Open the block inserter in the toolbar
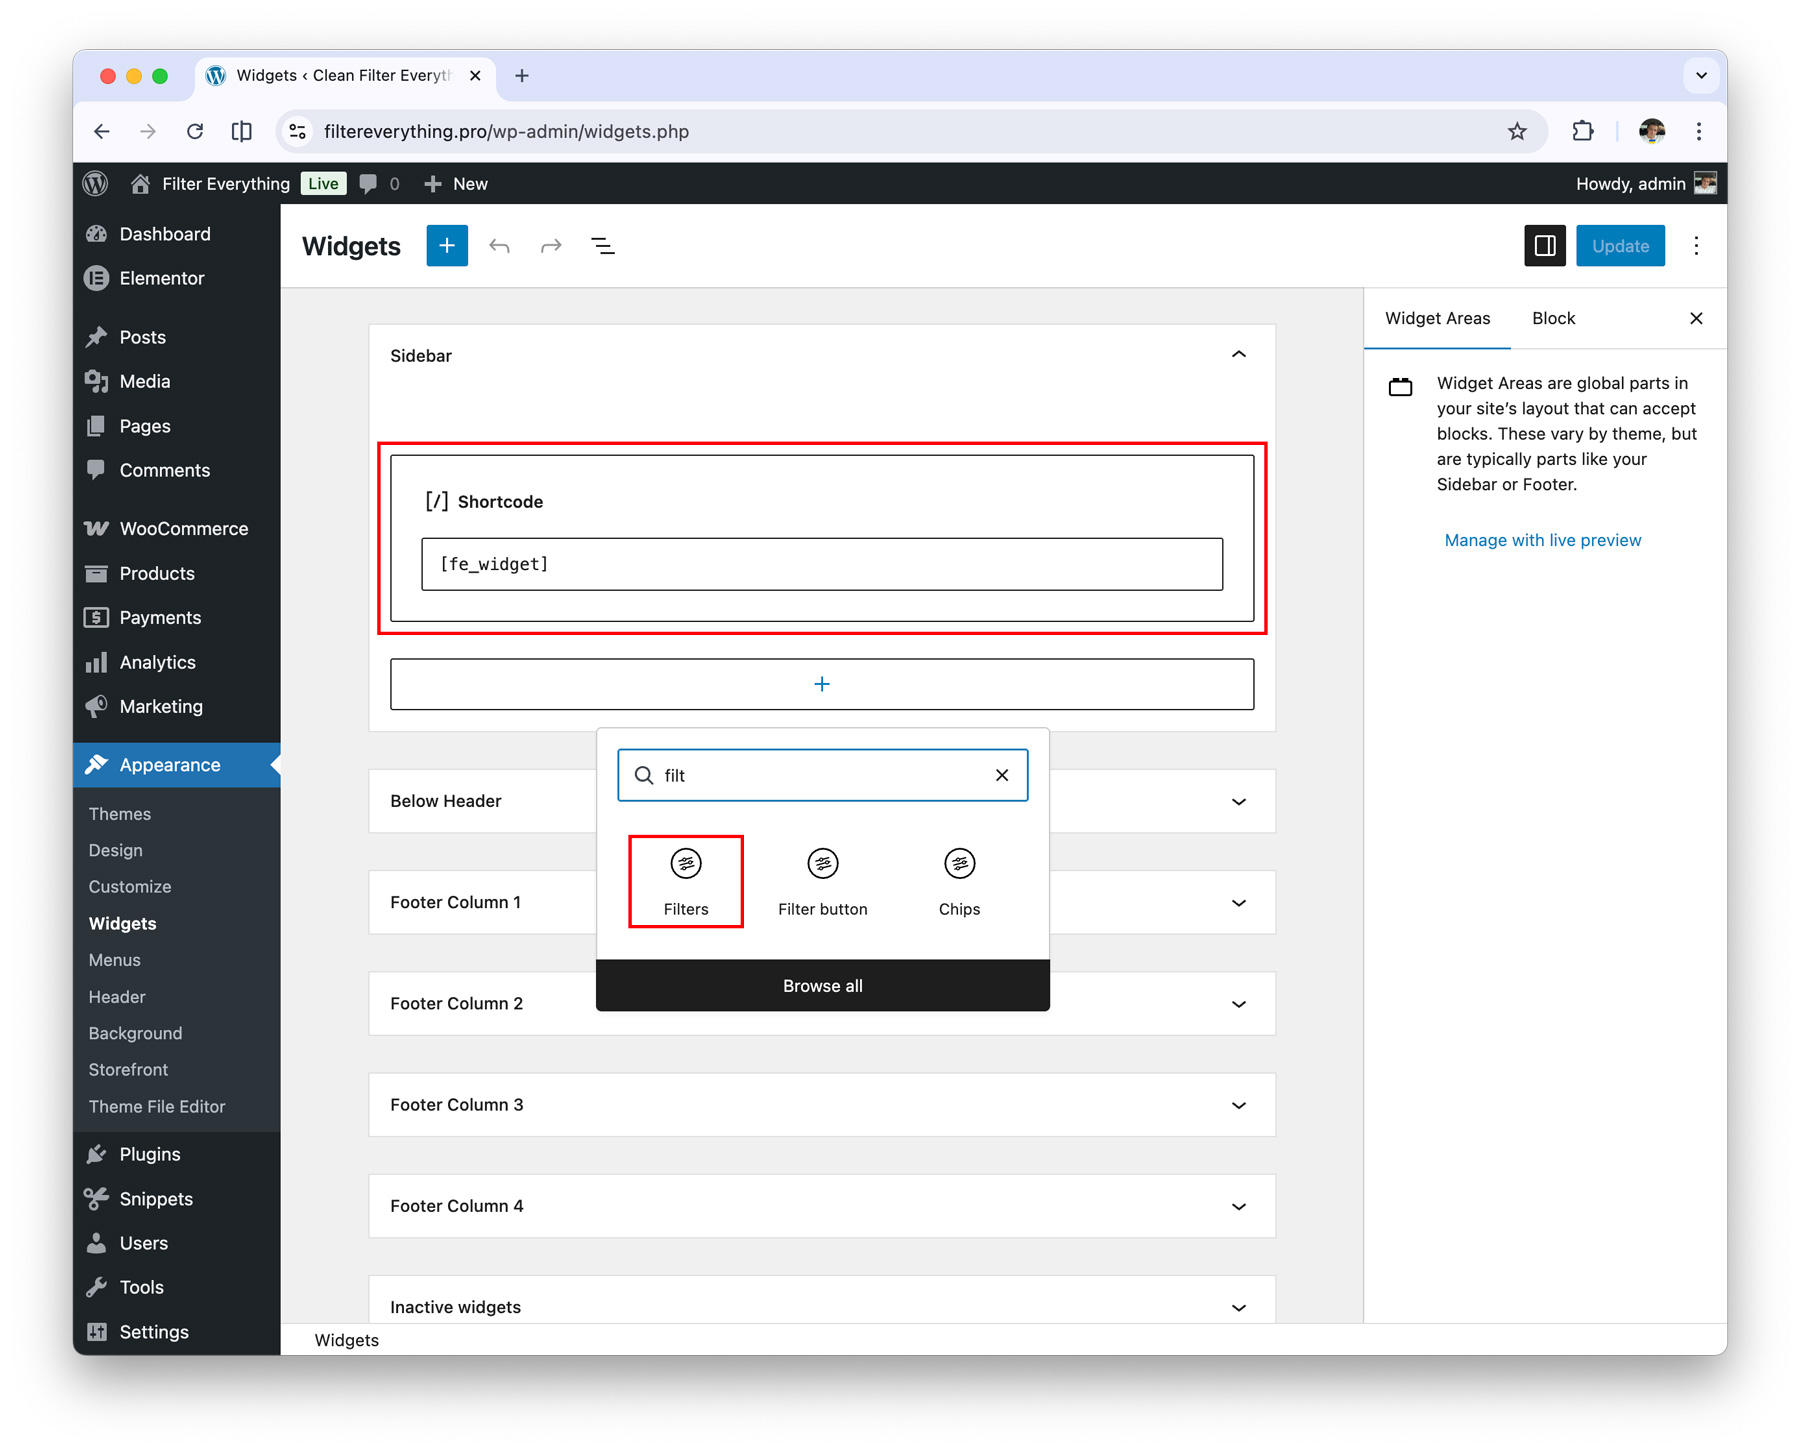The image size is (1800, 1451). click(x=446, y=246)
